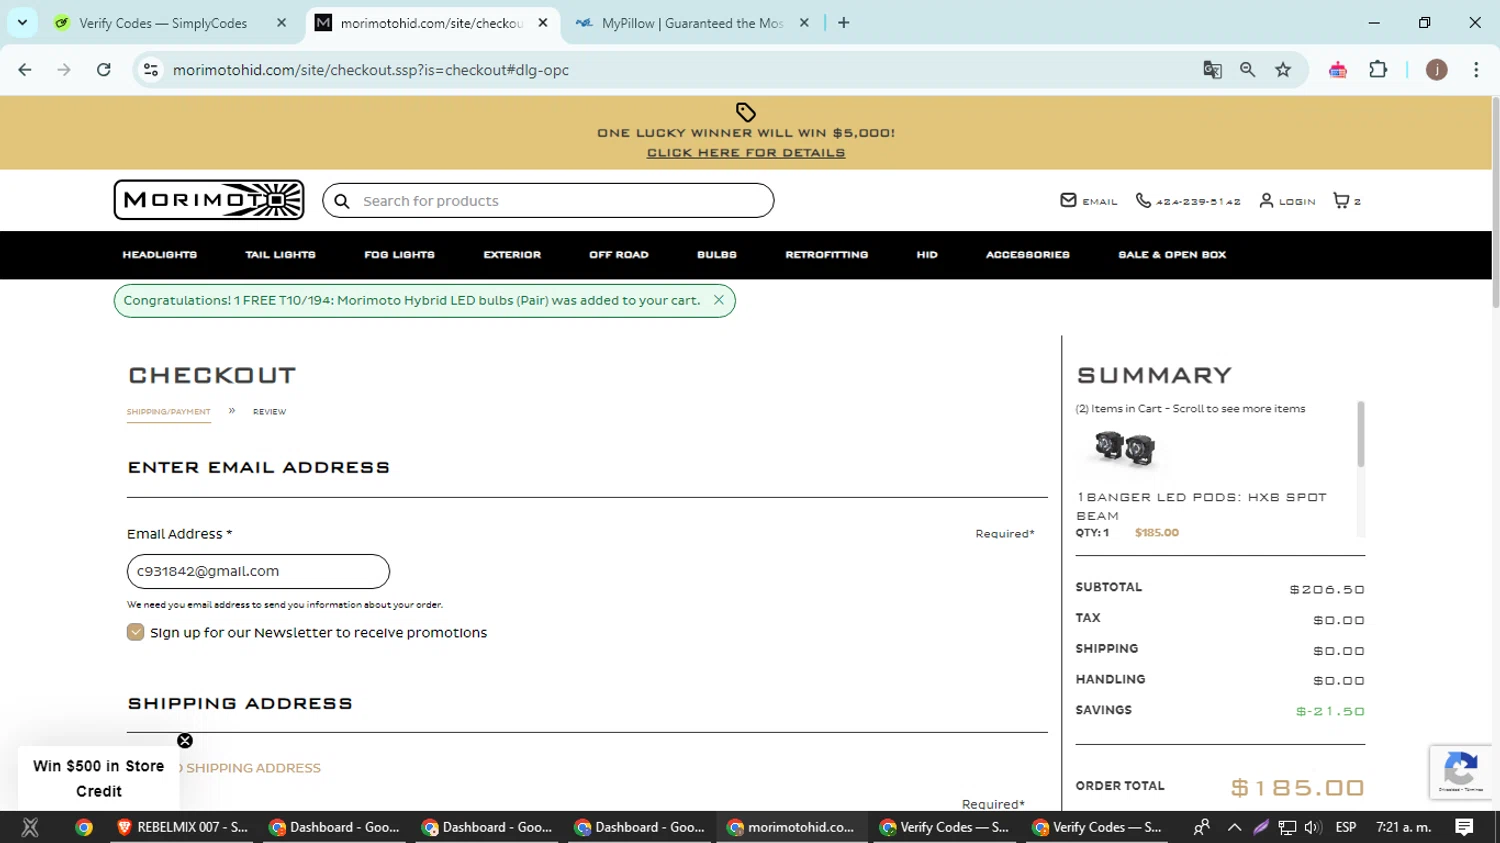Reload the current page

pos(104,70)
